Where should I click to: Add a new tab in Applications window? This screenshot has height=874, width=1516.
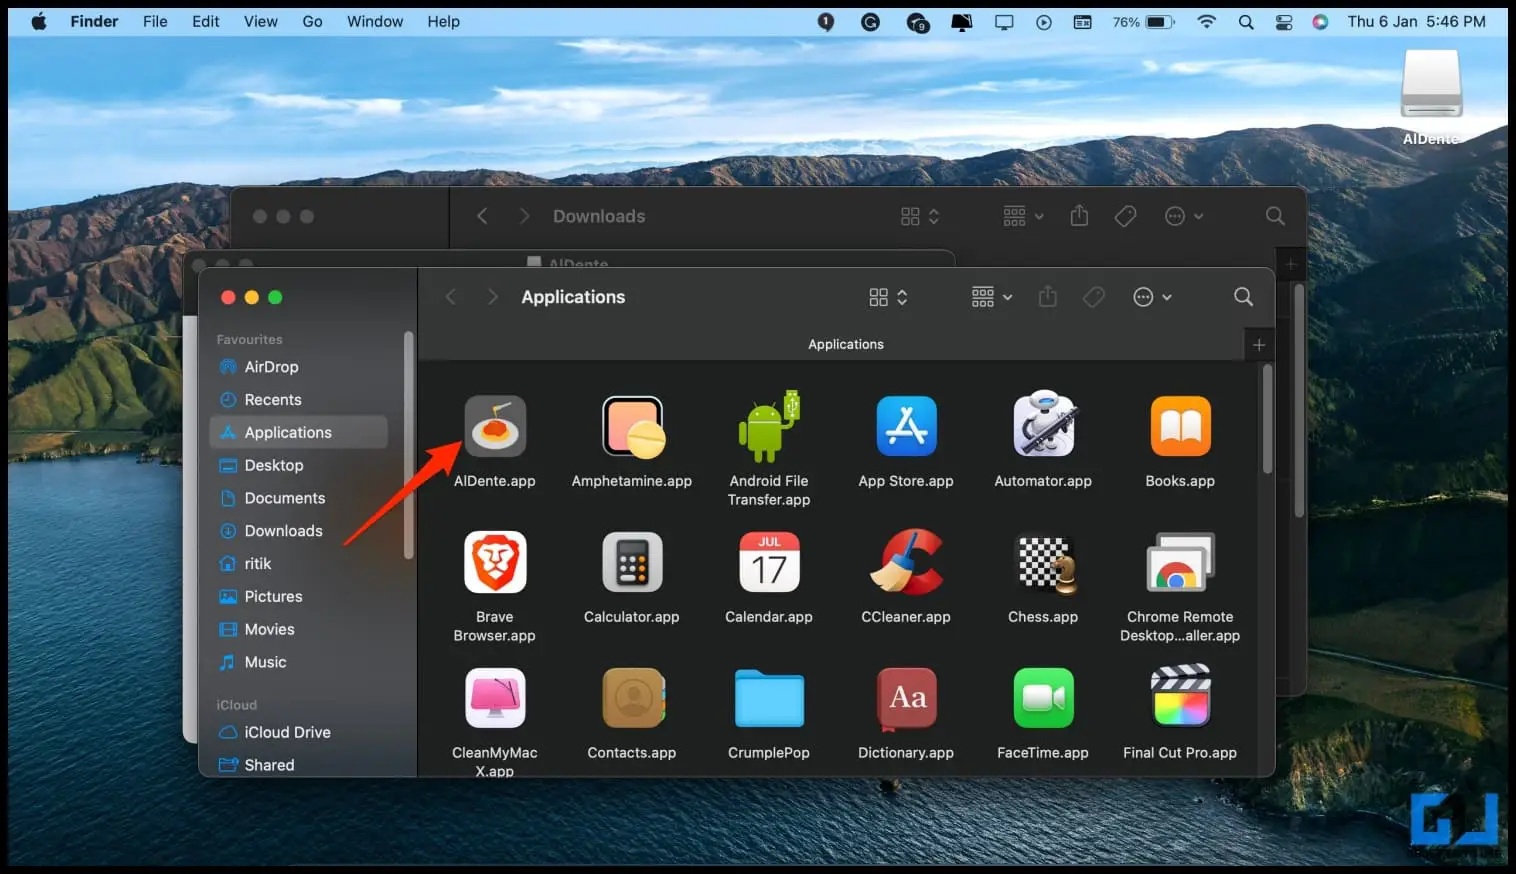1259,344
